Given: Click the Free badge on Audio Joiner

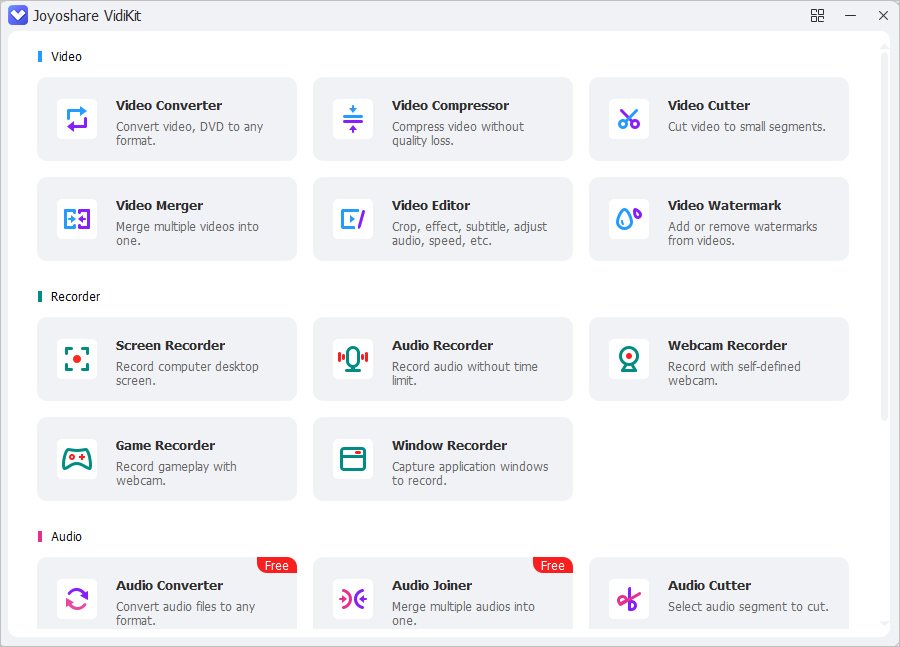Looking at the screenshot, I should (553, 565).
